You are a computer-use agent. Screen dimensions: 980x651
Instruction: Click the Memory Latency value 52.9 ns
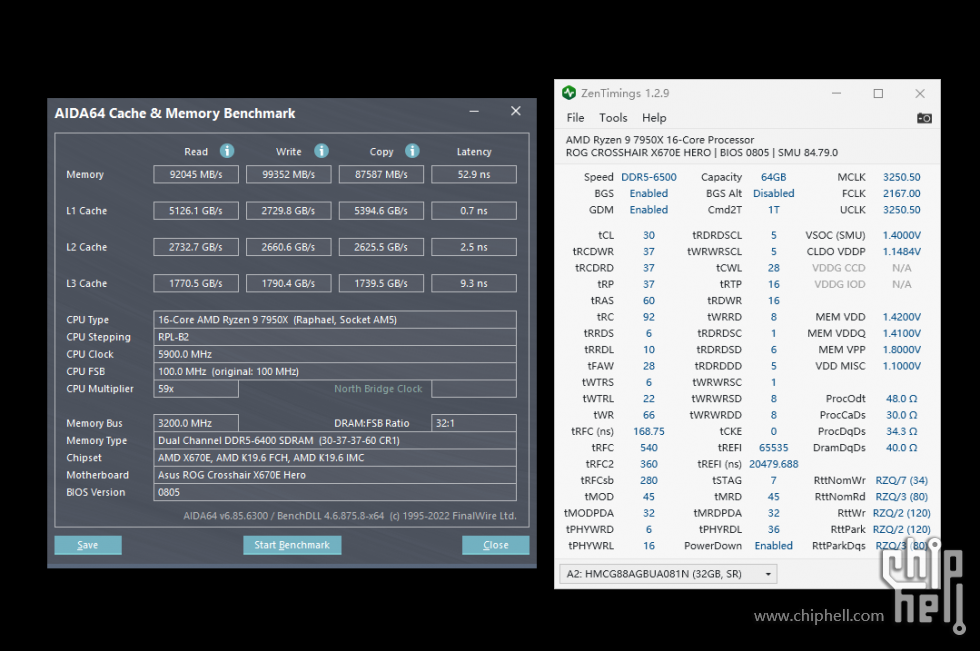click(x=474, y=174)
